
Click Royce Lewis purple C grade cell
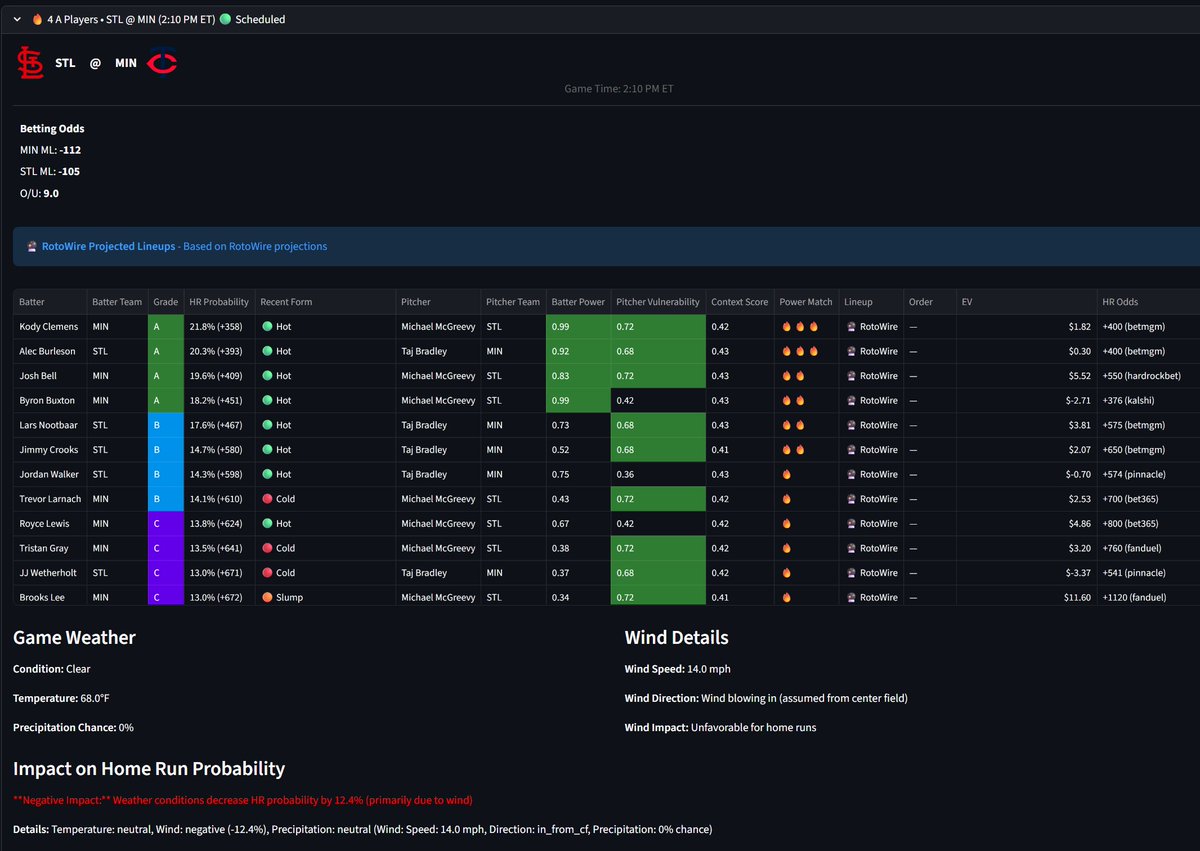point(166,523)
